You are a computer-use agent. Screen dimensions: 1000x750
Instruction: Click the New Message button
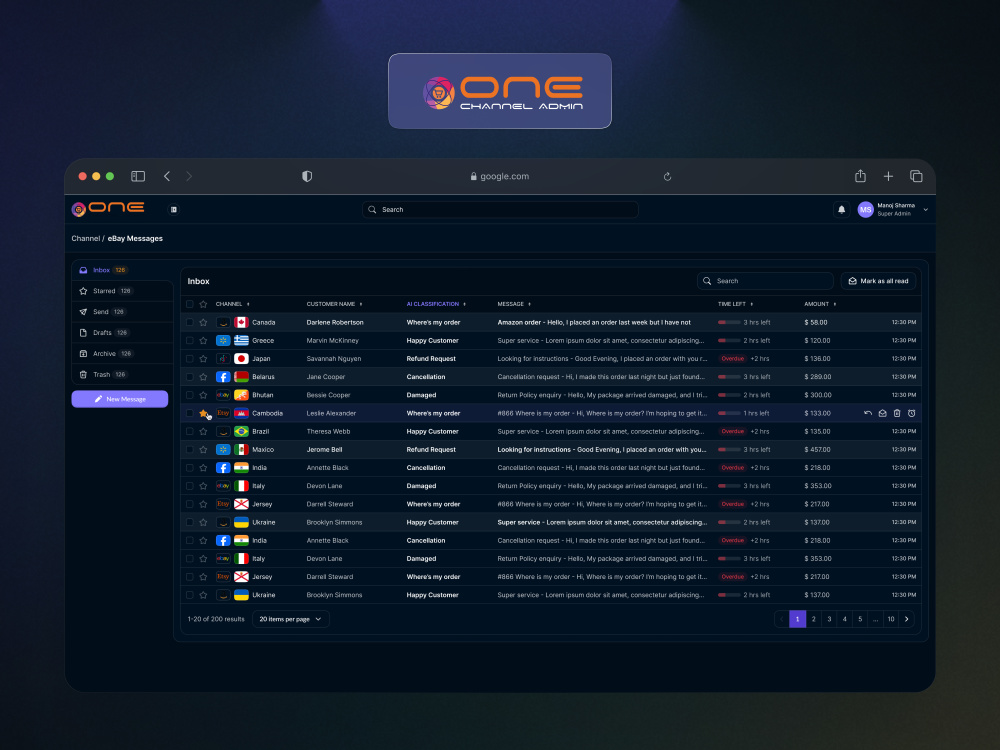click(x=120, y=399)
